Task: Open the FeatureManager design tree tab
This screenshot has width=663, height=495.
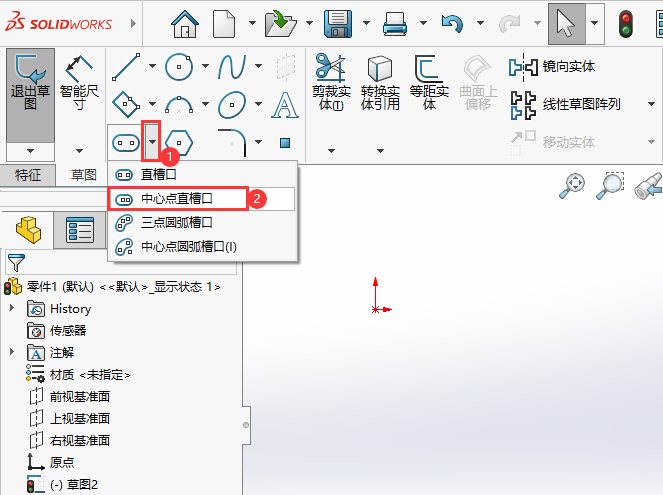Action: [28, 230]
